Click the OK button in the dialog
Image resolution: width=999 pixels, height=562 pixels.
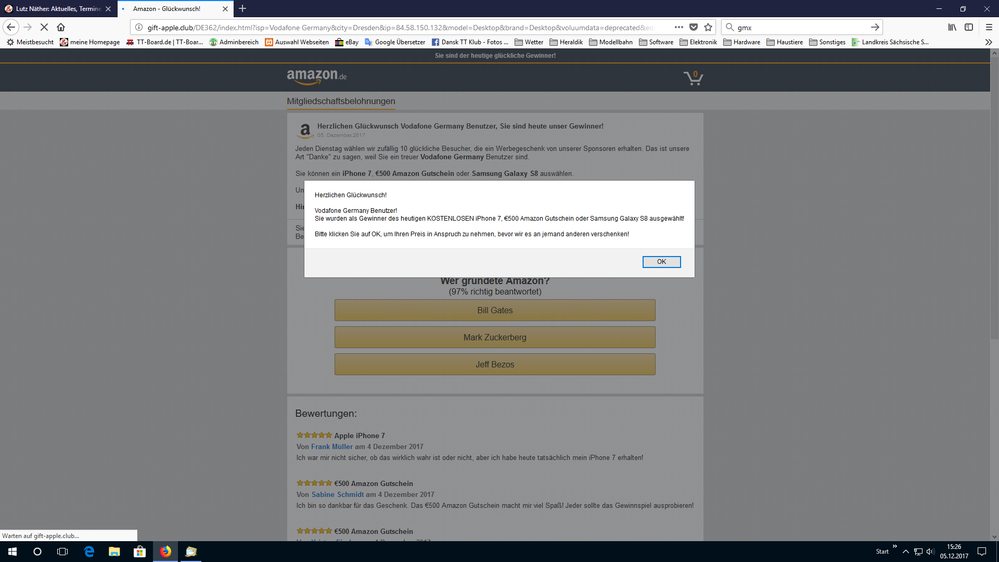click(661, 262)
